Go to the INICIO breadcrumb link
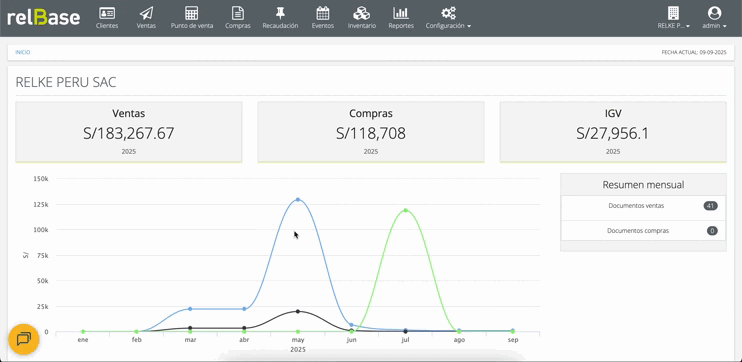This screenshot has width=742, height=362. coord(23,53)
